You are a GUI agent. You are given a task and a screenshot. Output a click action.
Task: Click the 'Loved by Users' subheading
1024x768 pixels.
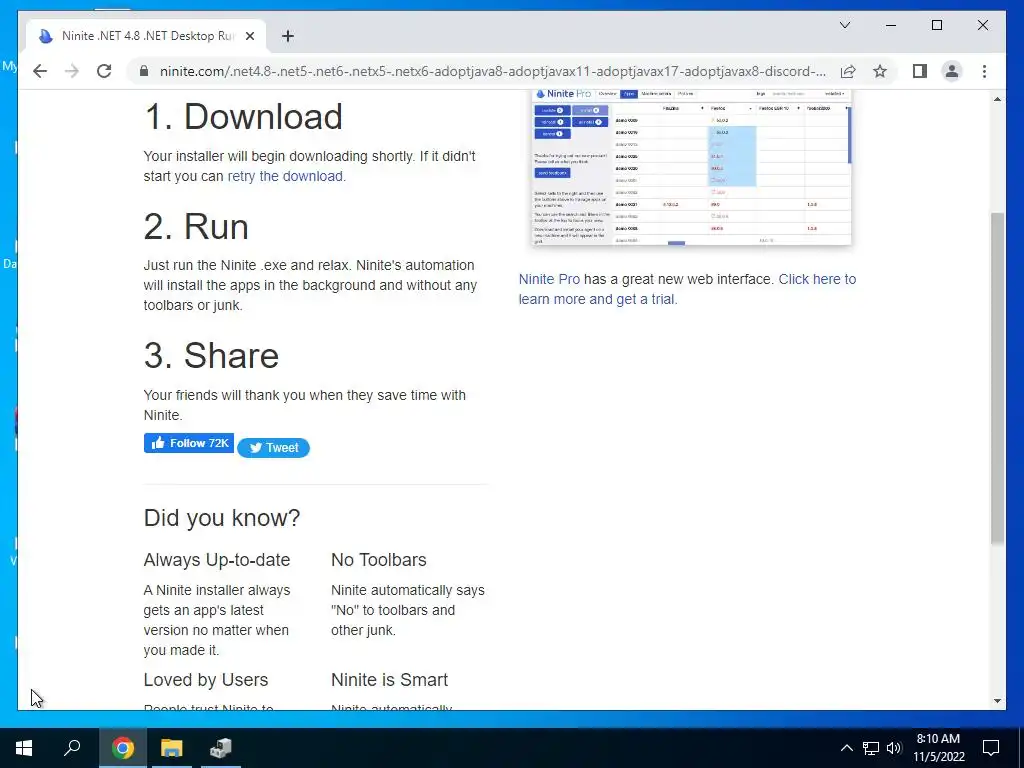tap(206, 680)
